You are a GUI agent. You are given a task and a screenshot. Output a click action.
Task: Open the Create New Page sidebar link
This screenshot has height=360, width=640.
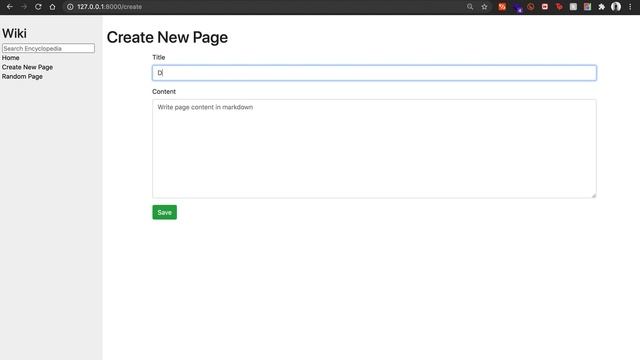pyautogui.click(x=27, y=67)
